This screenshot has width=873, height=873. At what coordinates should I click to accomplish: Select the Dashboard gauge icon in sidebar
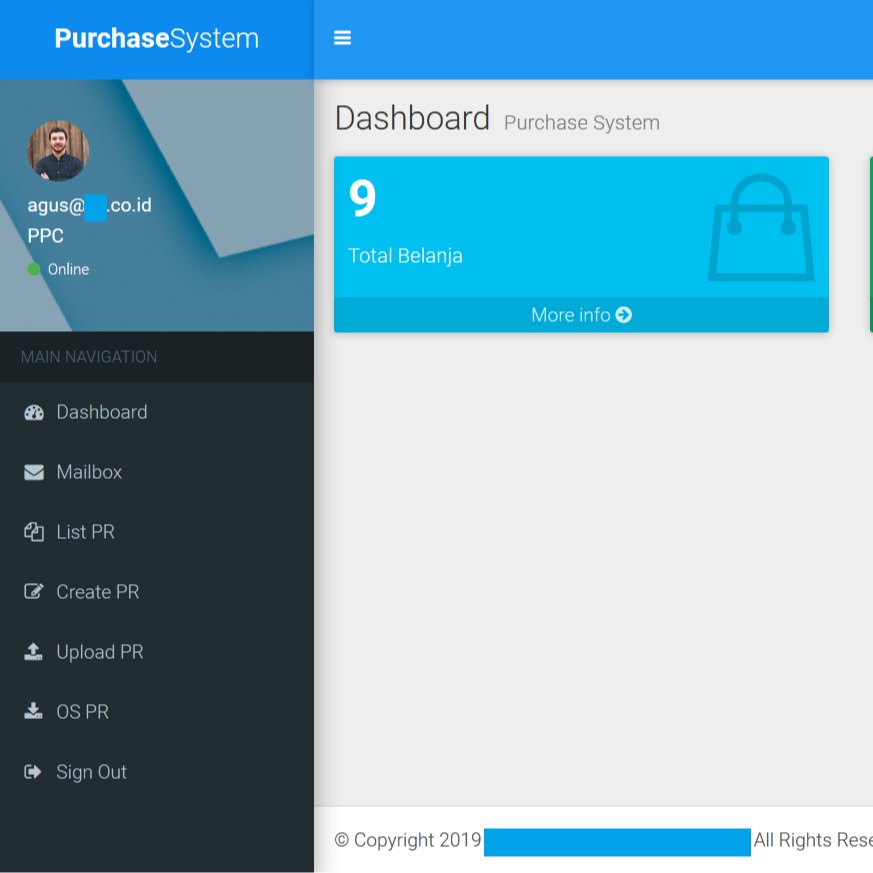click(x=34, y=412)
